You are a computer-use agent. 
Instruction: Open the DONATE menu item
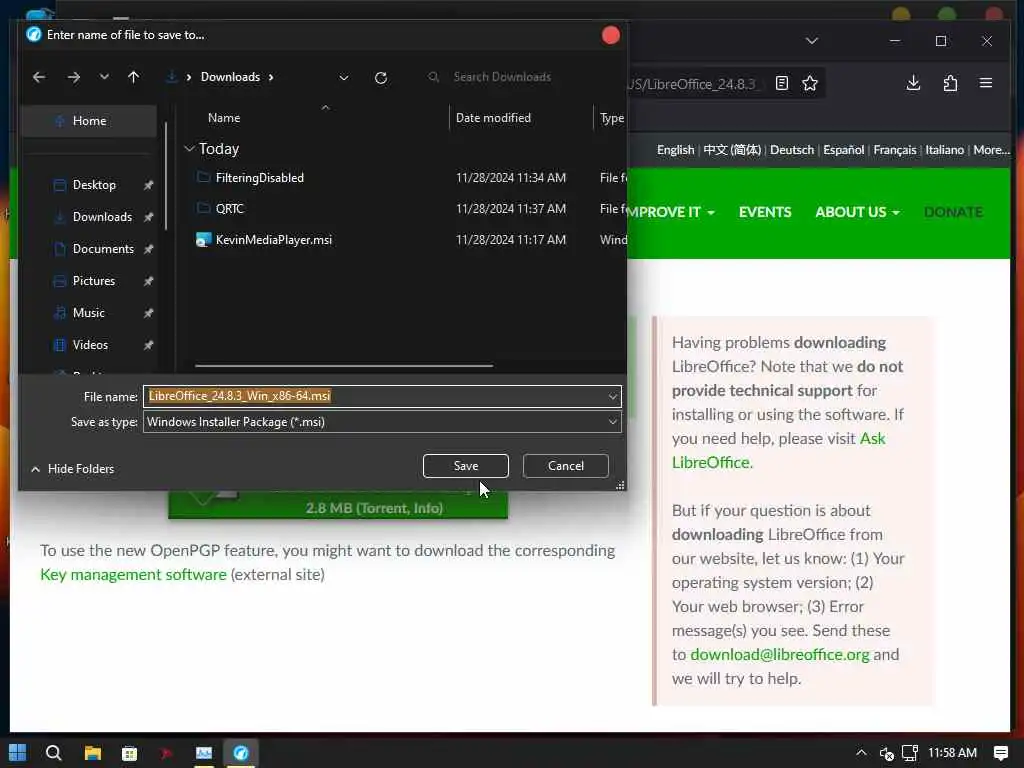click(953, 212)
